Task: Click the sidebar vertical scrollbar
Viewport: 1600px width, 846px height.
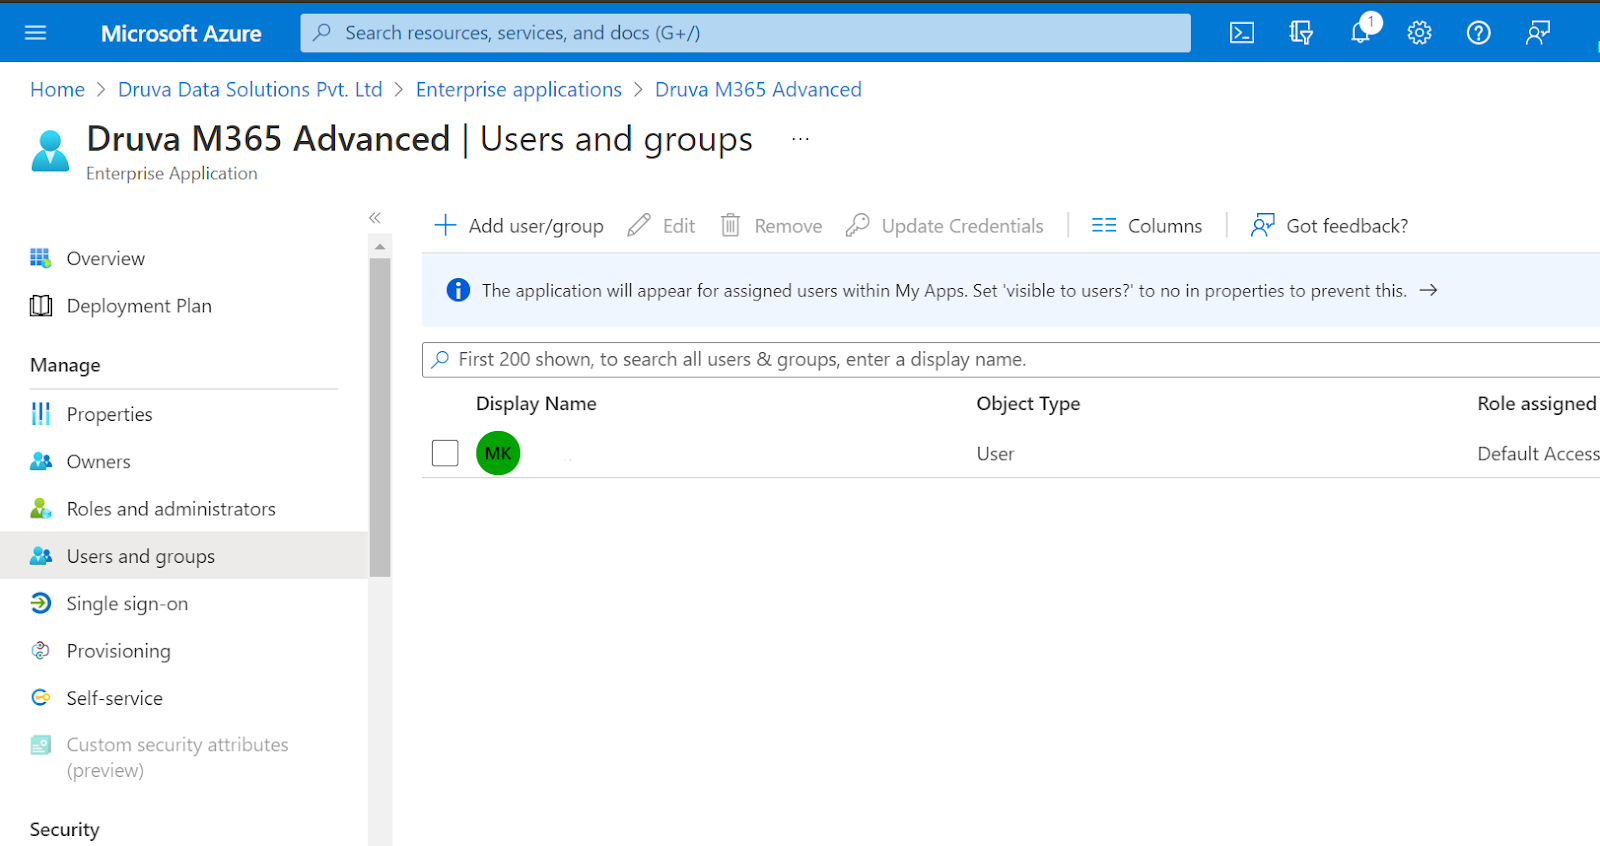Action: [380, 417]
